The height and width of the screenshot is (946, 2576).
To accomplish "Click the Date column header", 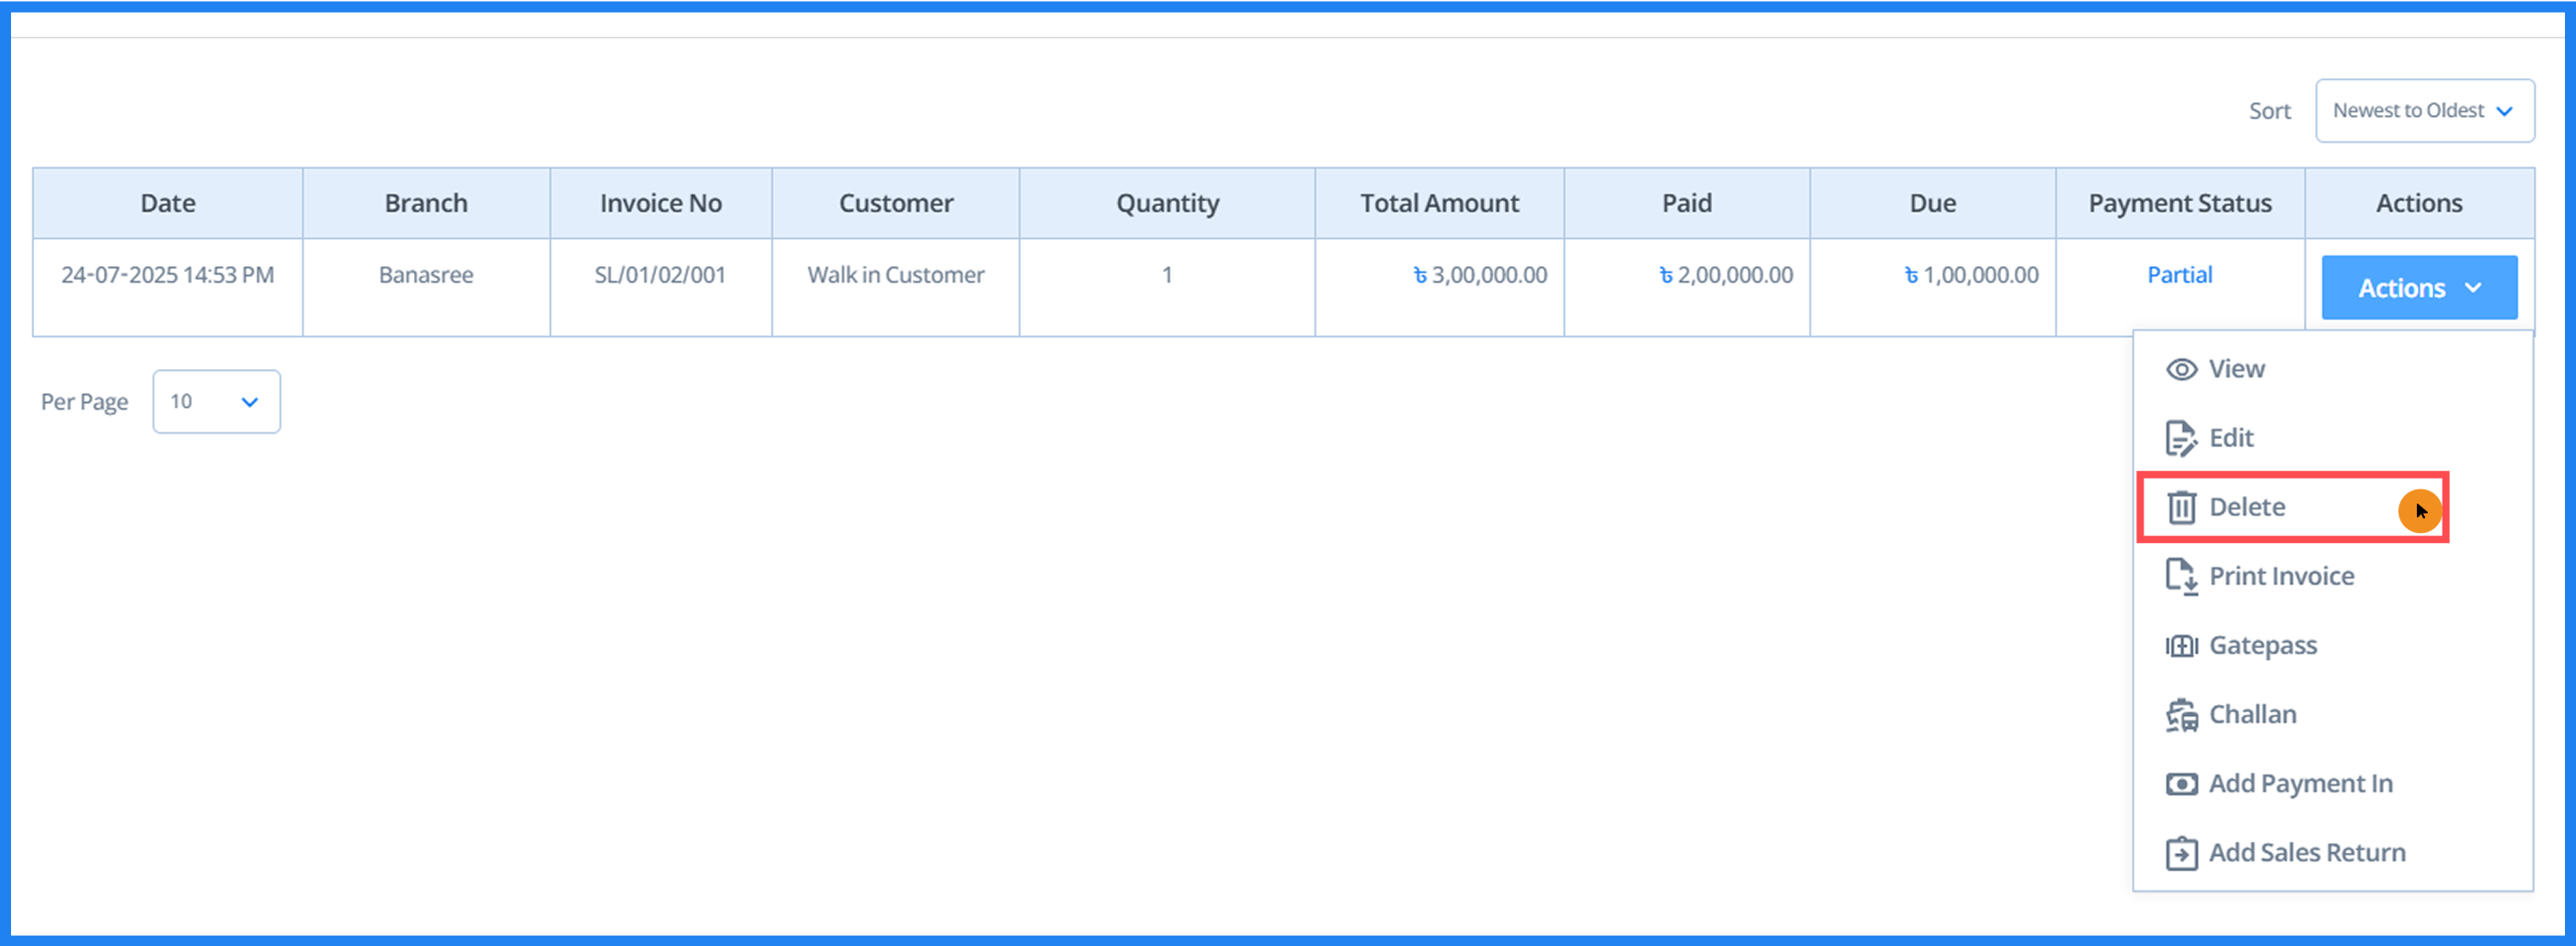I will 167,202.
